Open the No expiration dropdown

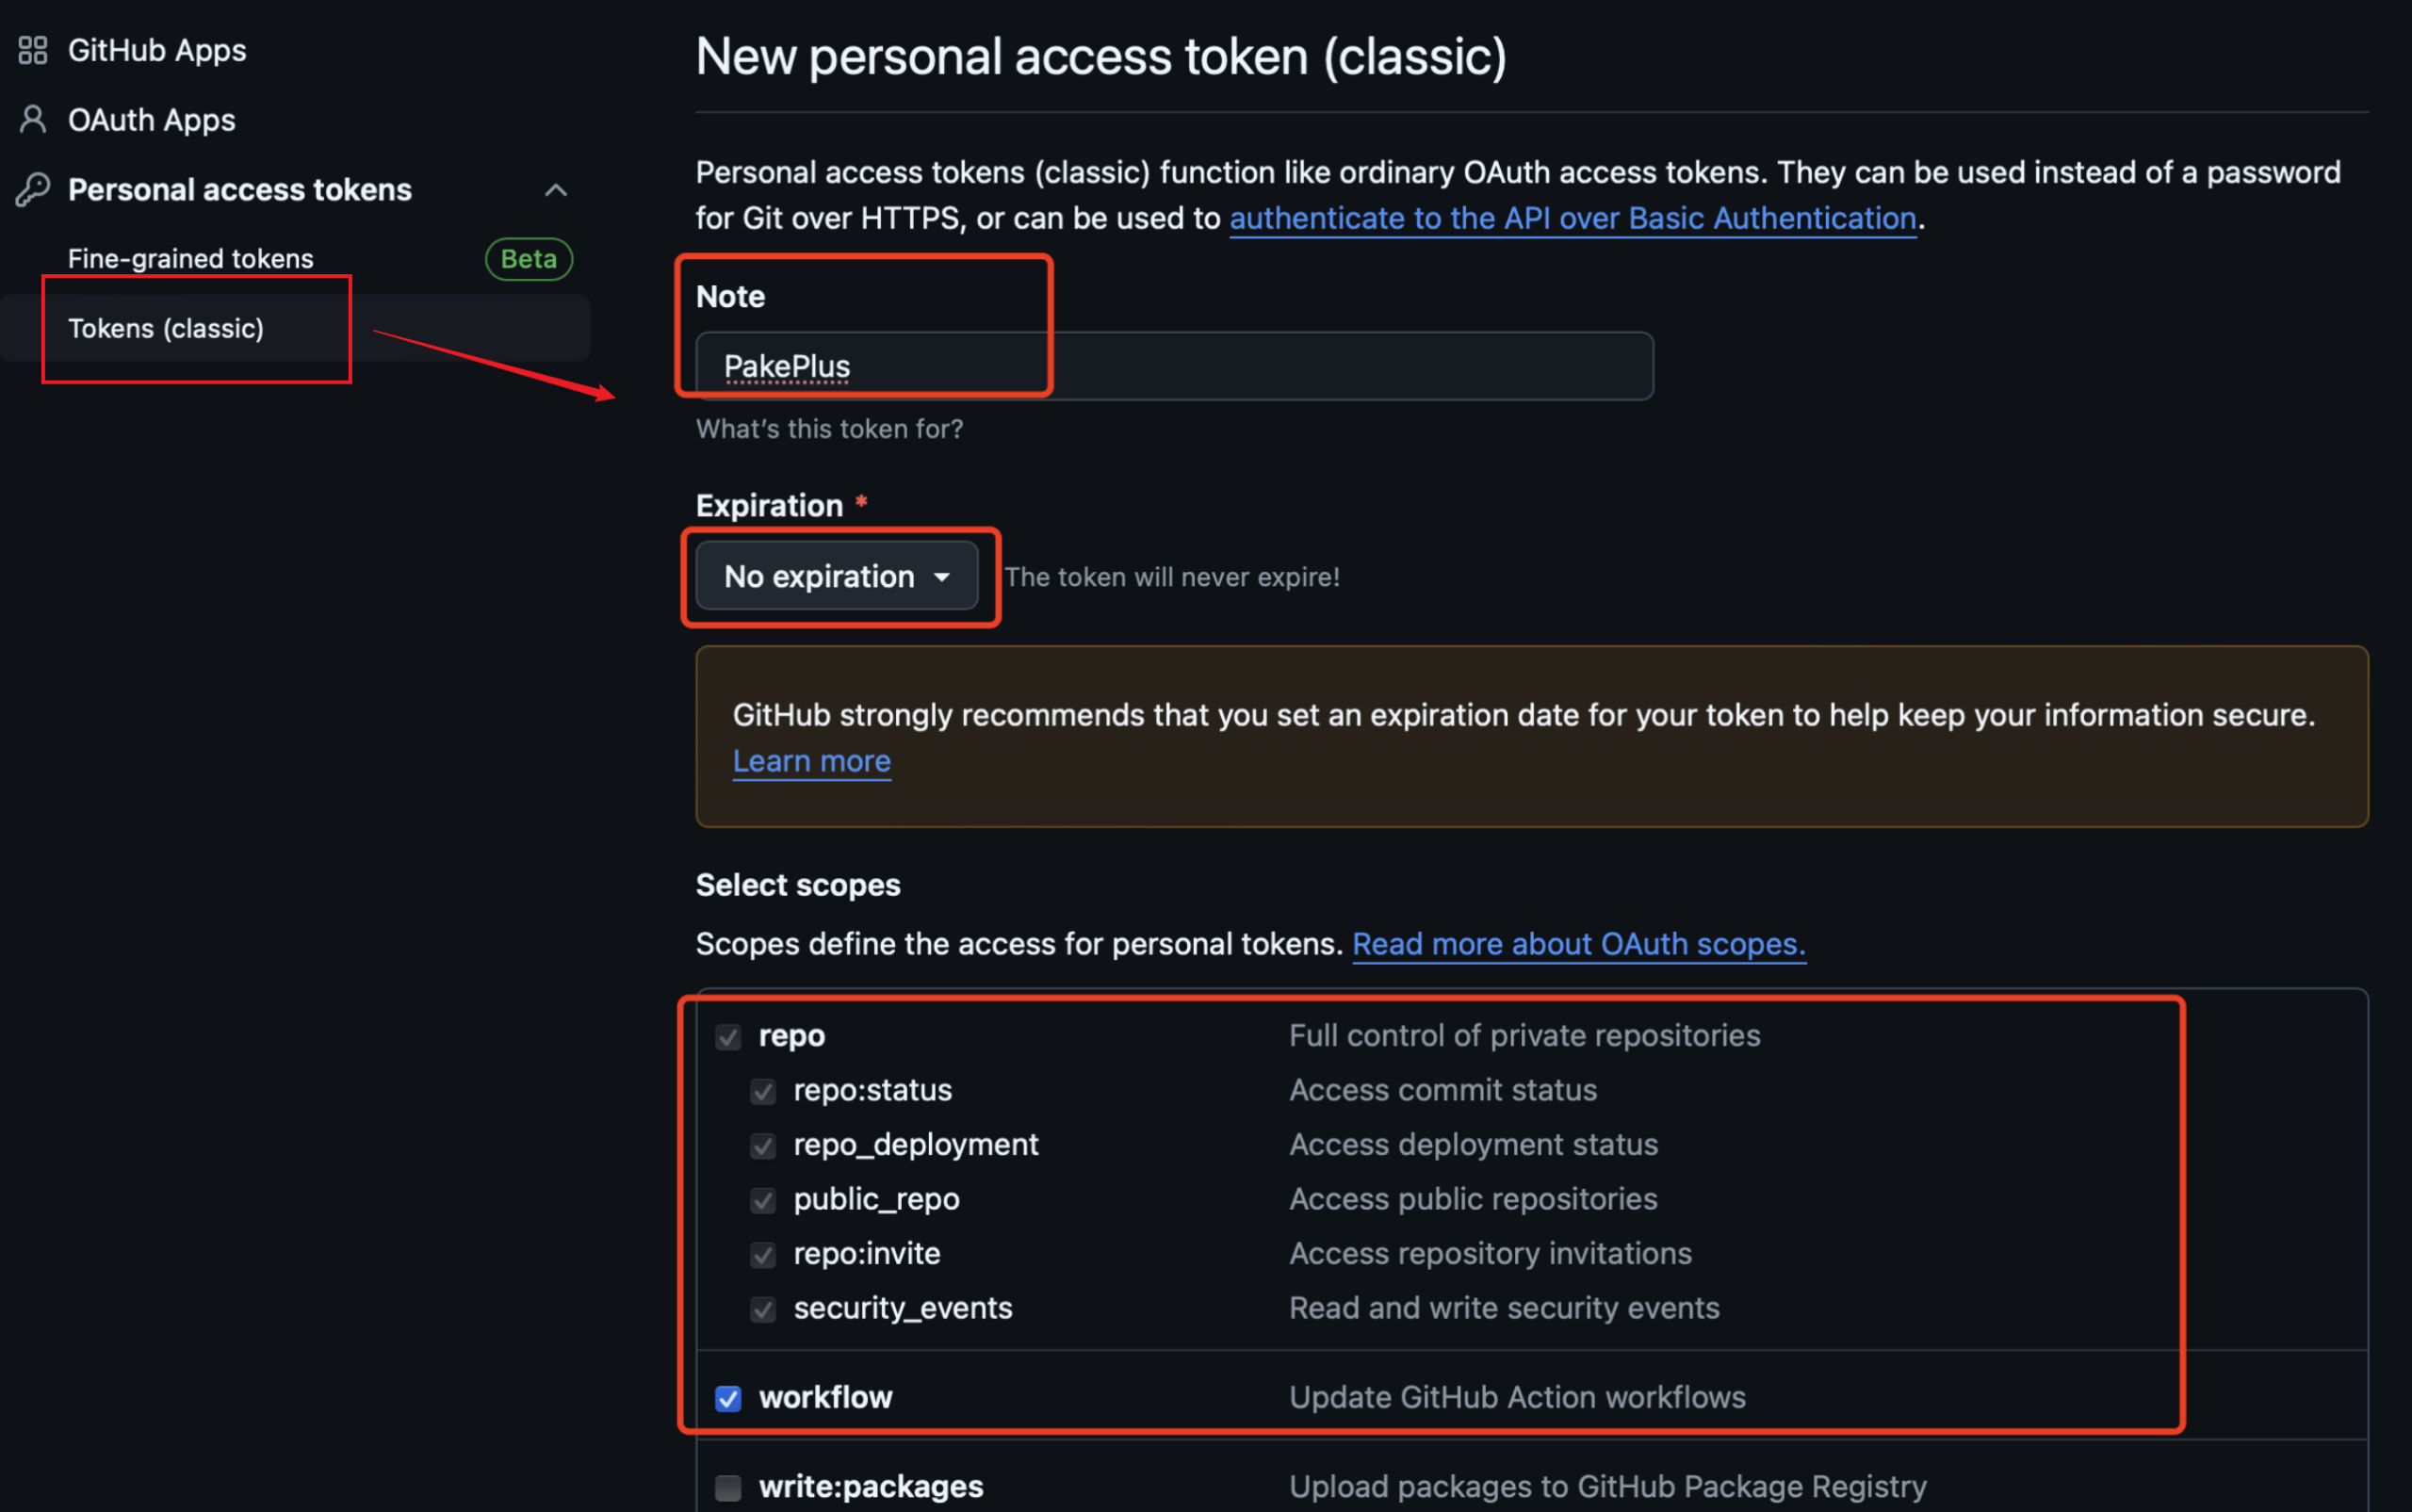click(x=836, y=576)
